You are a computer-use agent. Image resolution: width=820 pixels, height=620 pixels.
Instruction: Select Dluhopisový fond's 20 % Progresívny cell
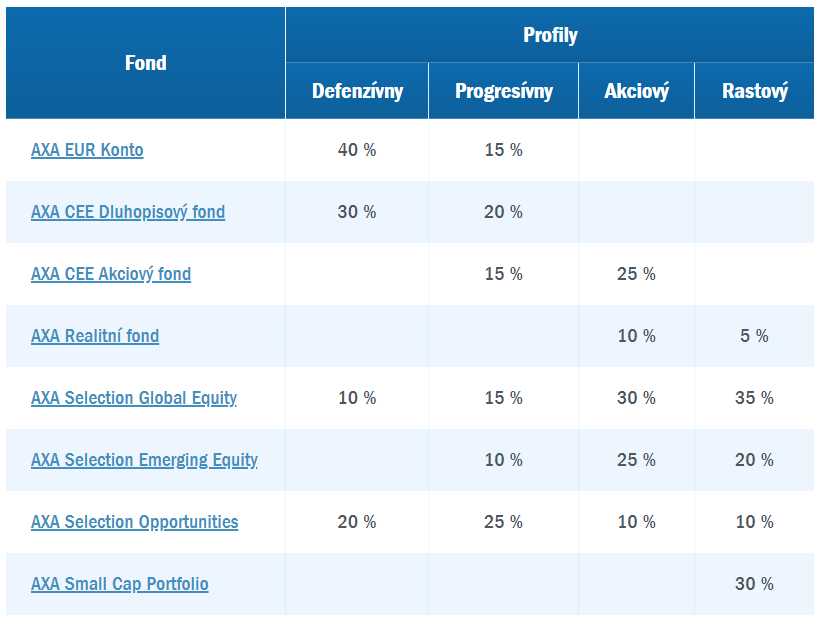(503, 212)
